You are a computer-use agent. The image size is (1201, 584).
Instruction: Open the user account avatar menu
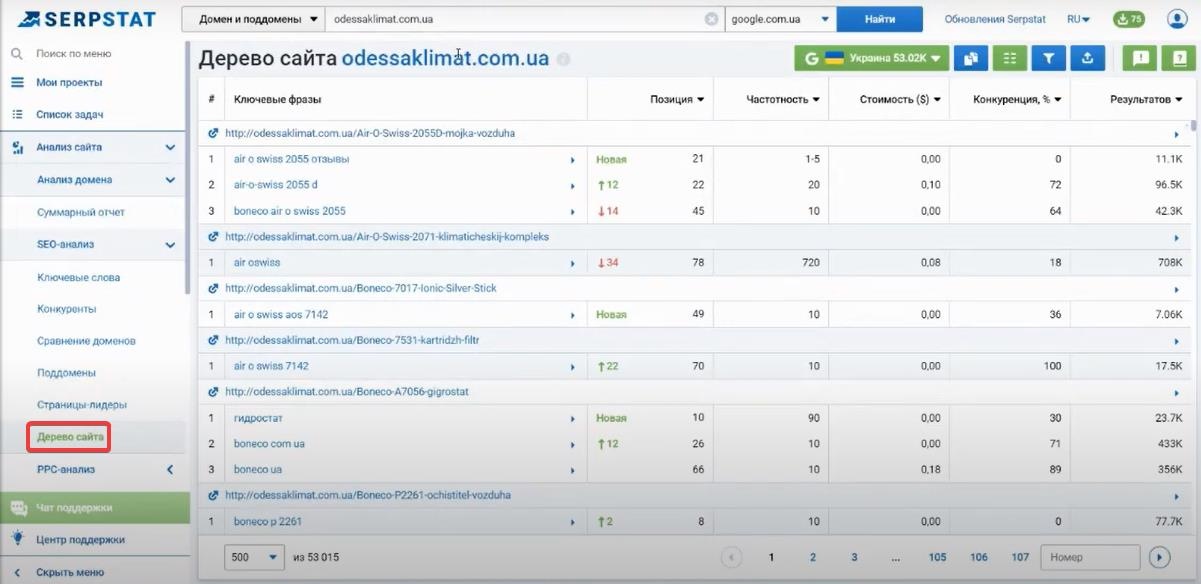1176,19
